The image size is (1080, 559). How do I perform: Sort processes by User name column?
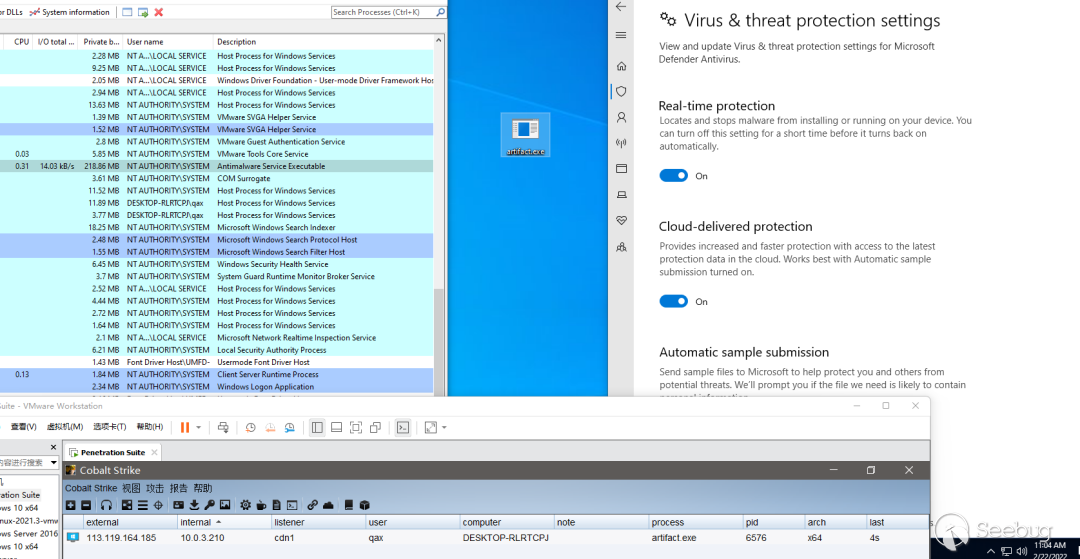click(x=168, y=42)
